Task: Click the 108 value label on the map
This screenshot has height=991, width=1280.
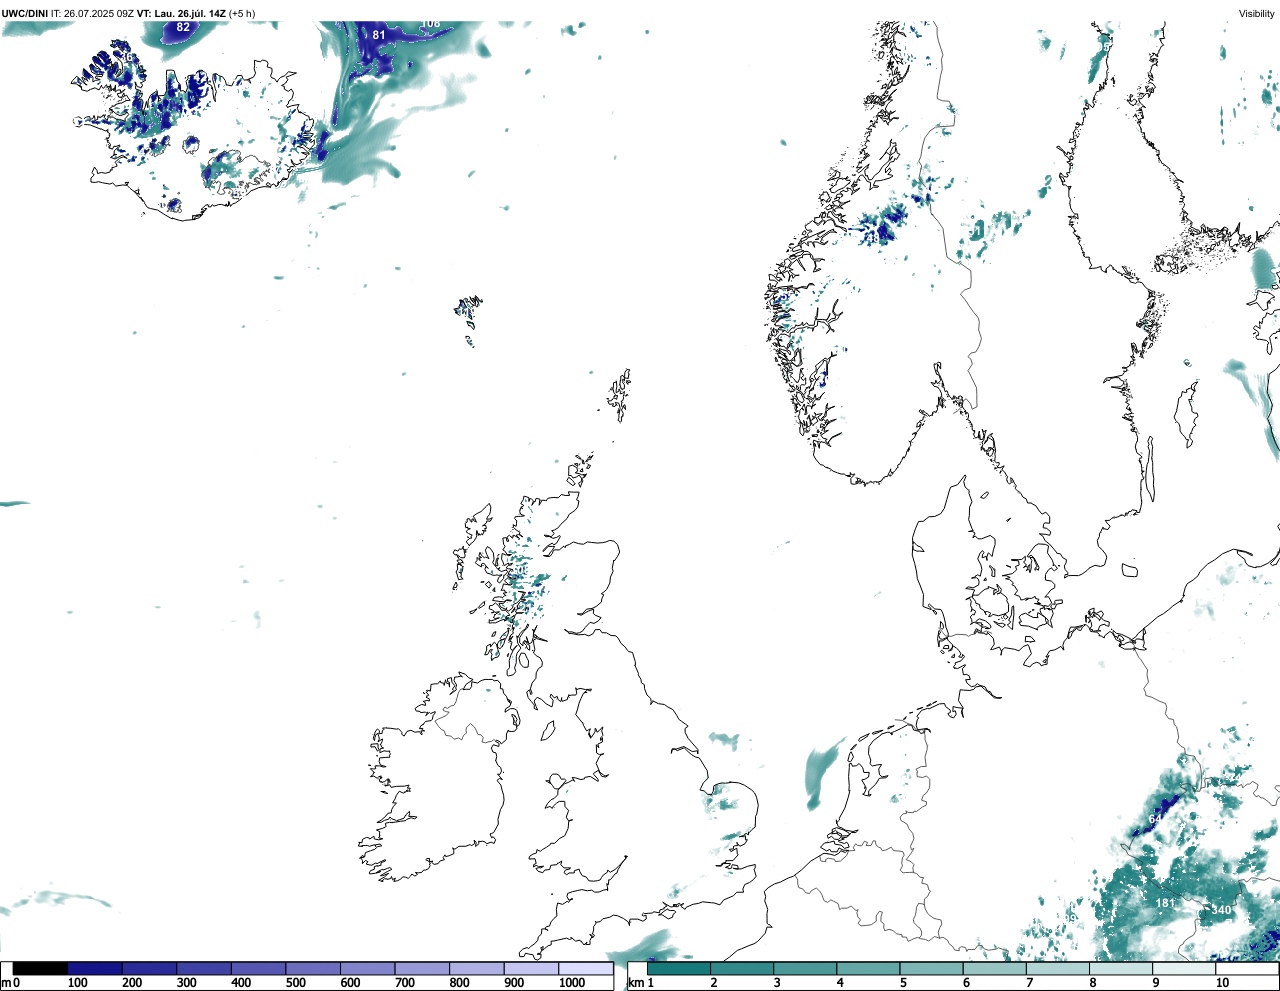Action: pyautogui.click(x=430, y=23)
